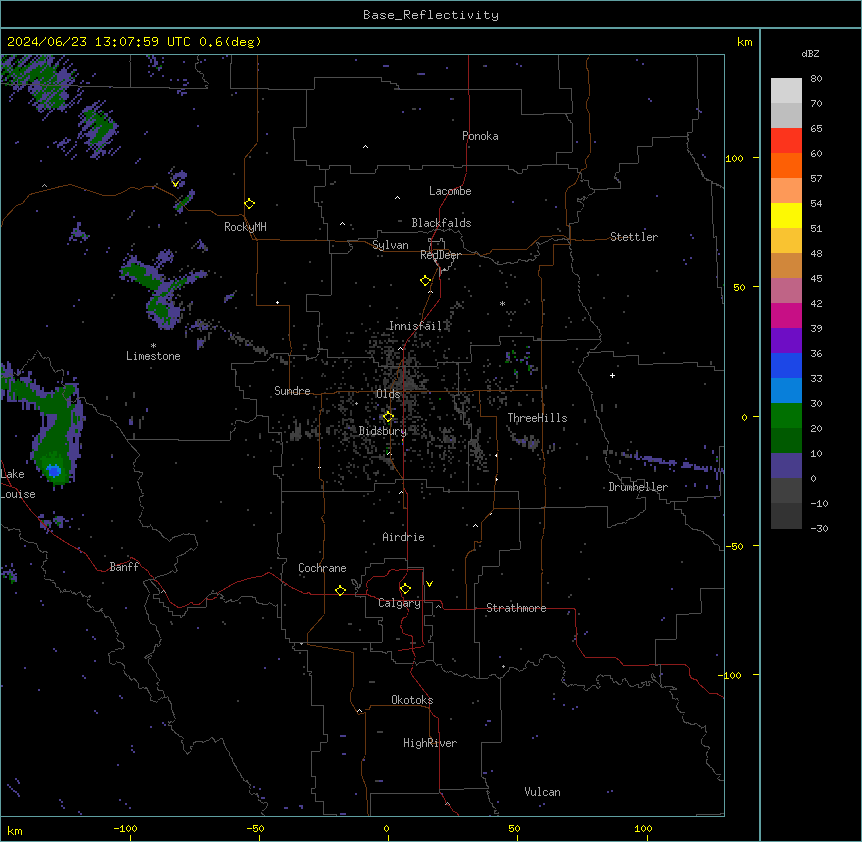Select the green 30 dBZ color swatch
Screen dimensions: 862x842
(786, 416)
